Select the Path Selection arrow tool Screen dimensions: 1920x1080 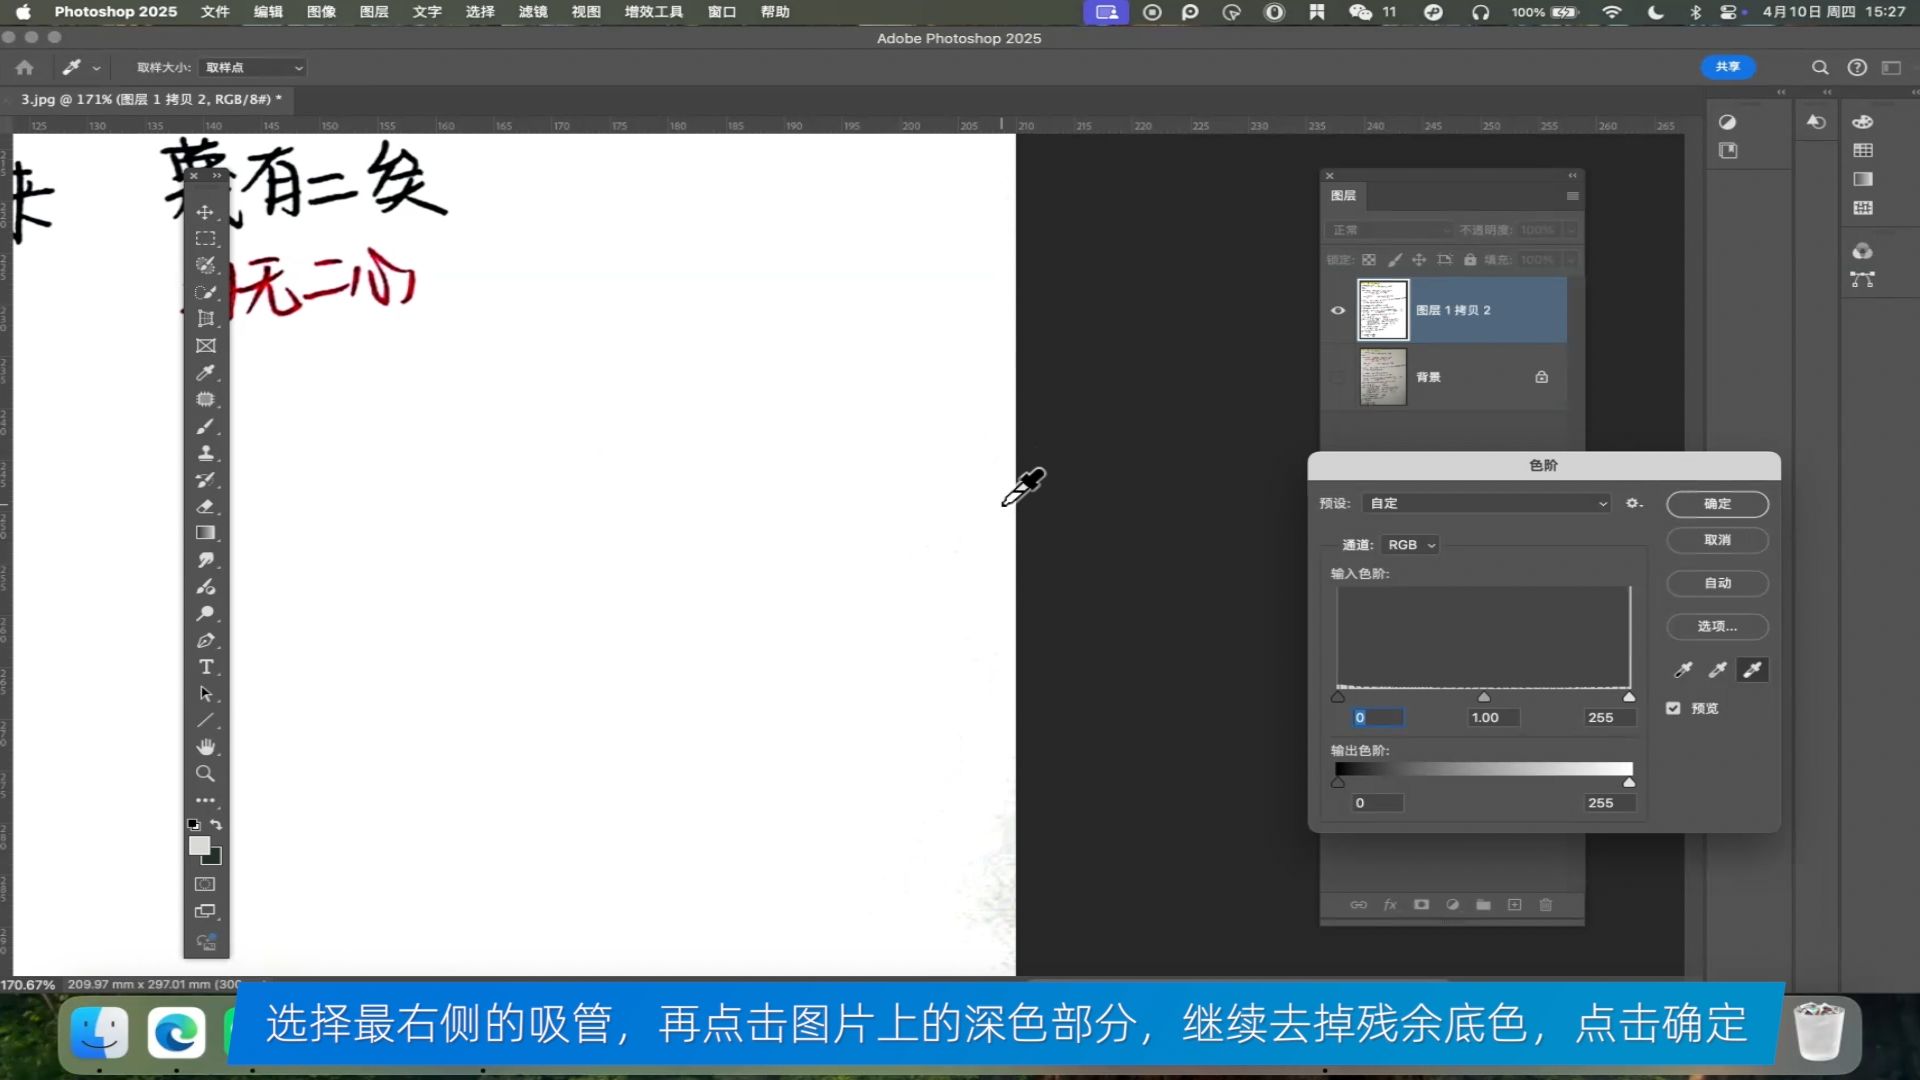205,694
